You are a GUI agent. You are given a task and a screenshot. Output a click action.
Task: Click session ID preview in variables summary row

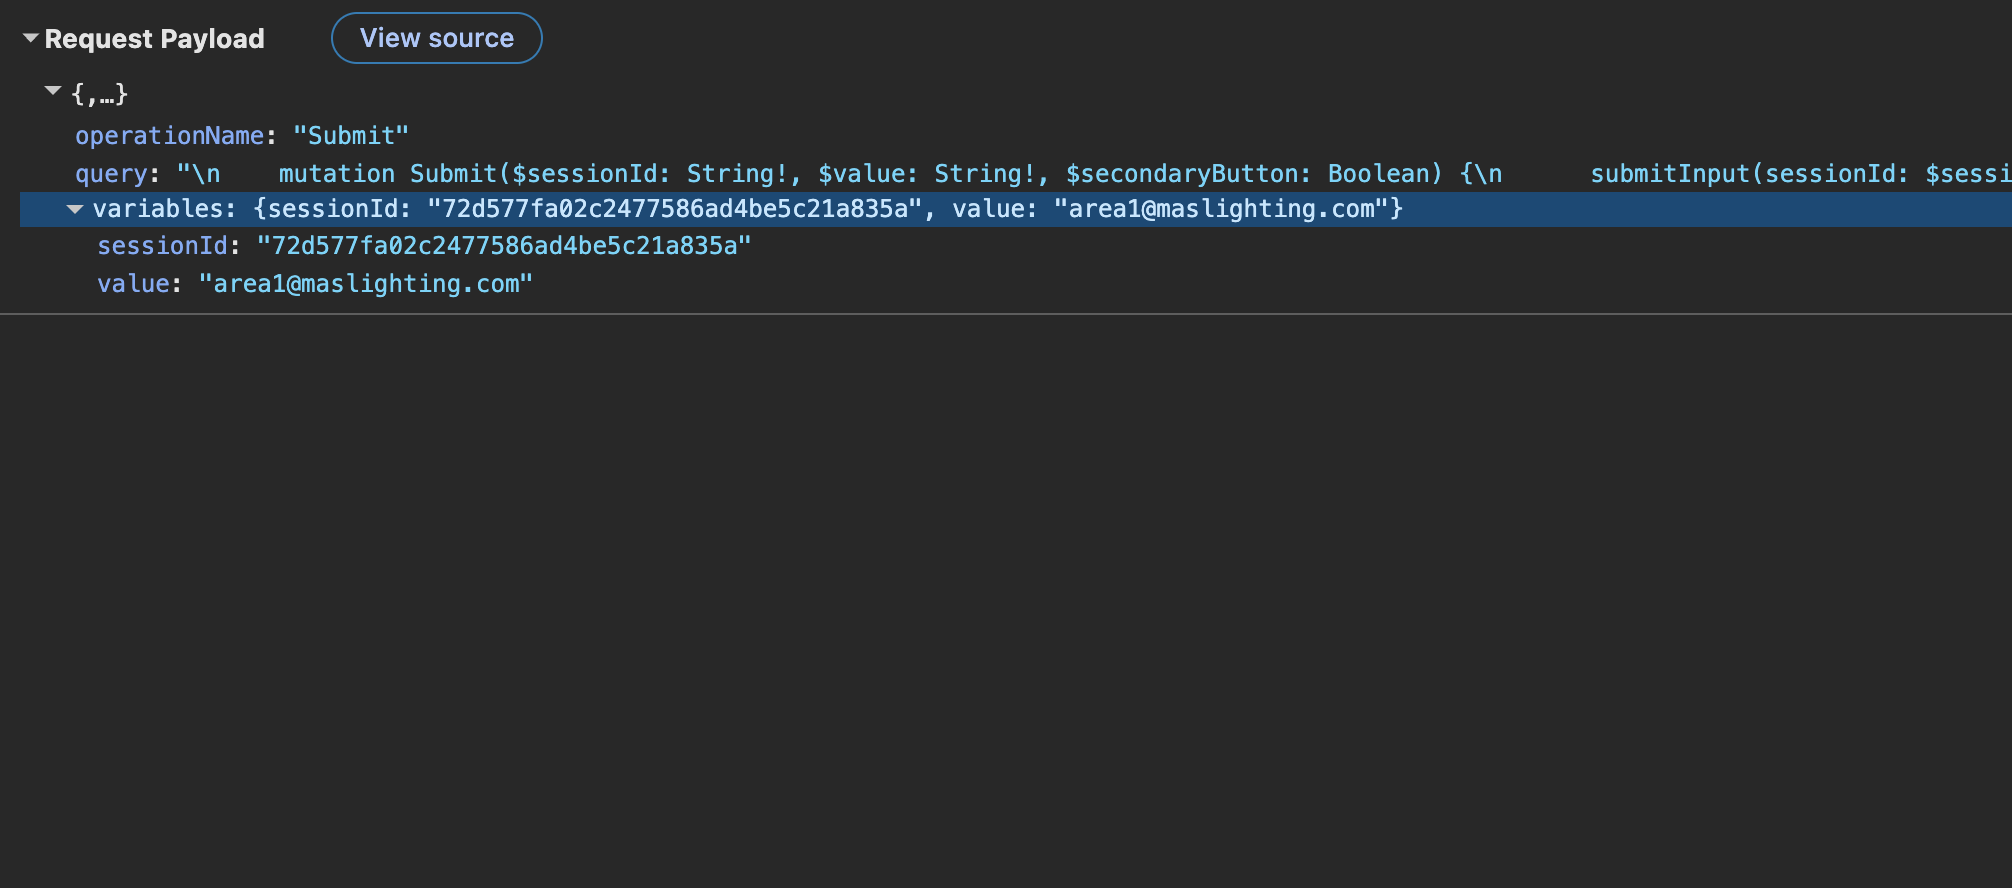pos(674,209)
